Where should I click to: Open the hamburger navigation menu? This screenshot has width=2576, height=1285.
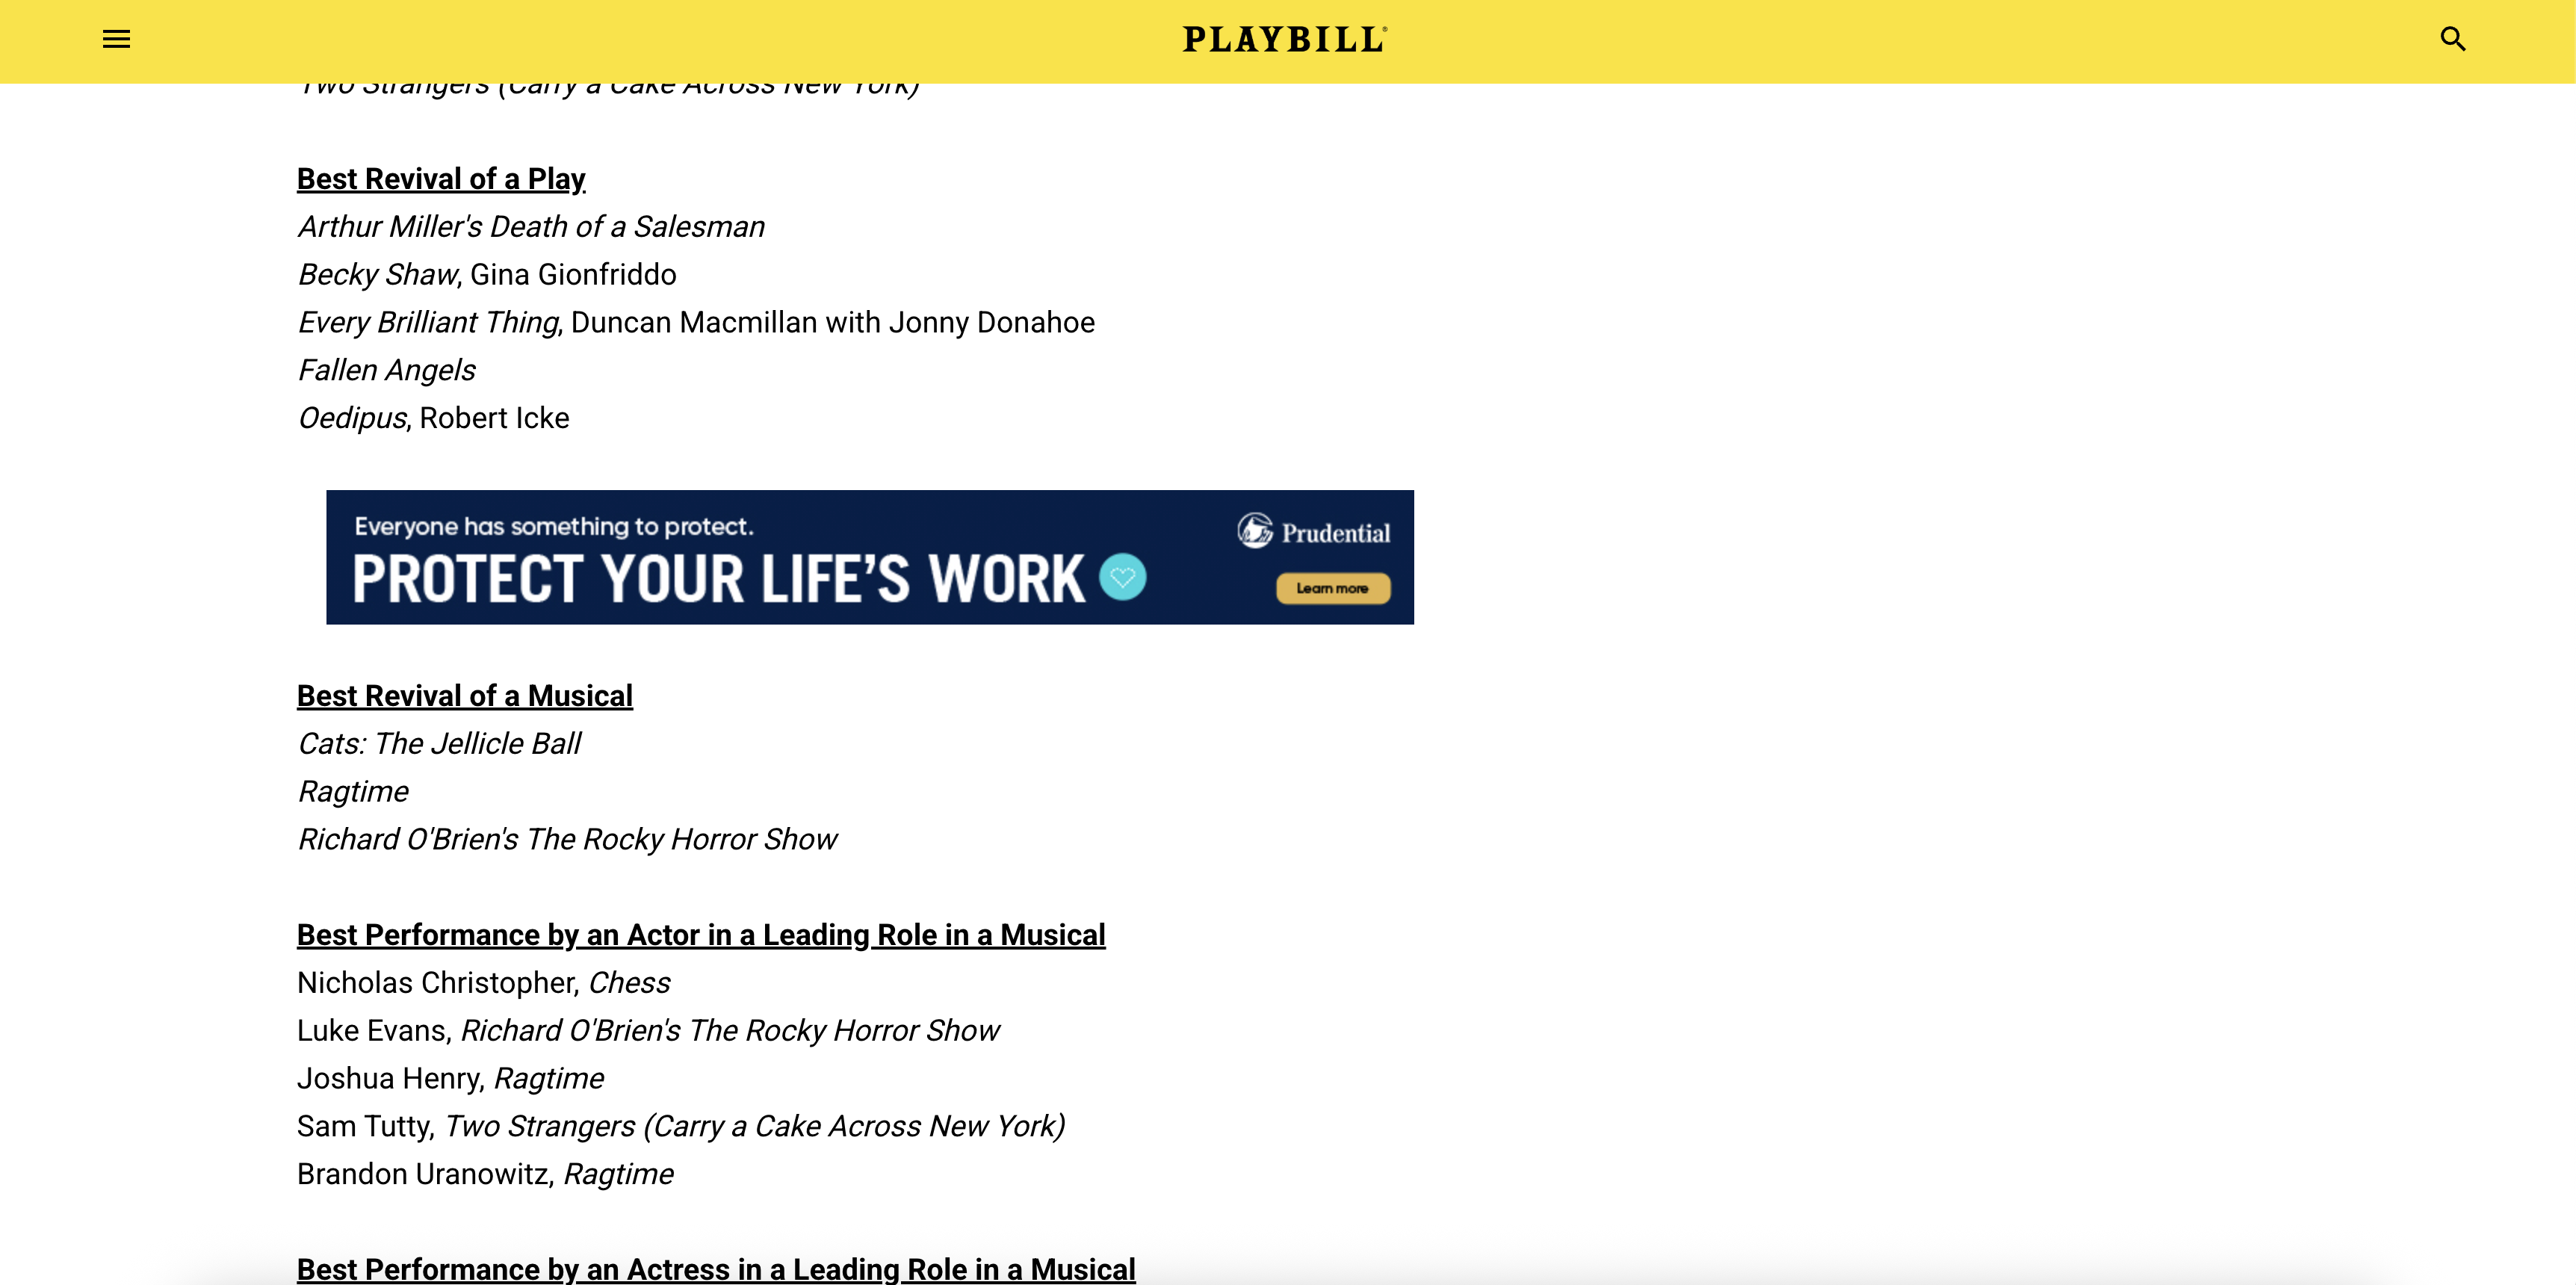pyautogui.click(x=116, y=39)
